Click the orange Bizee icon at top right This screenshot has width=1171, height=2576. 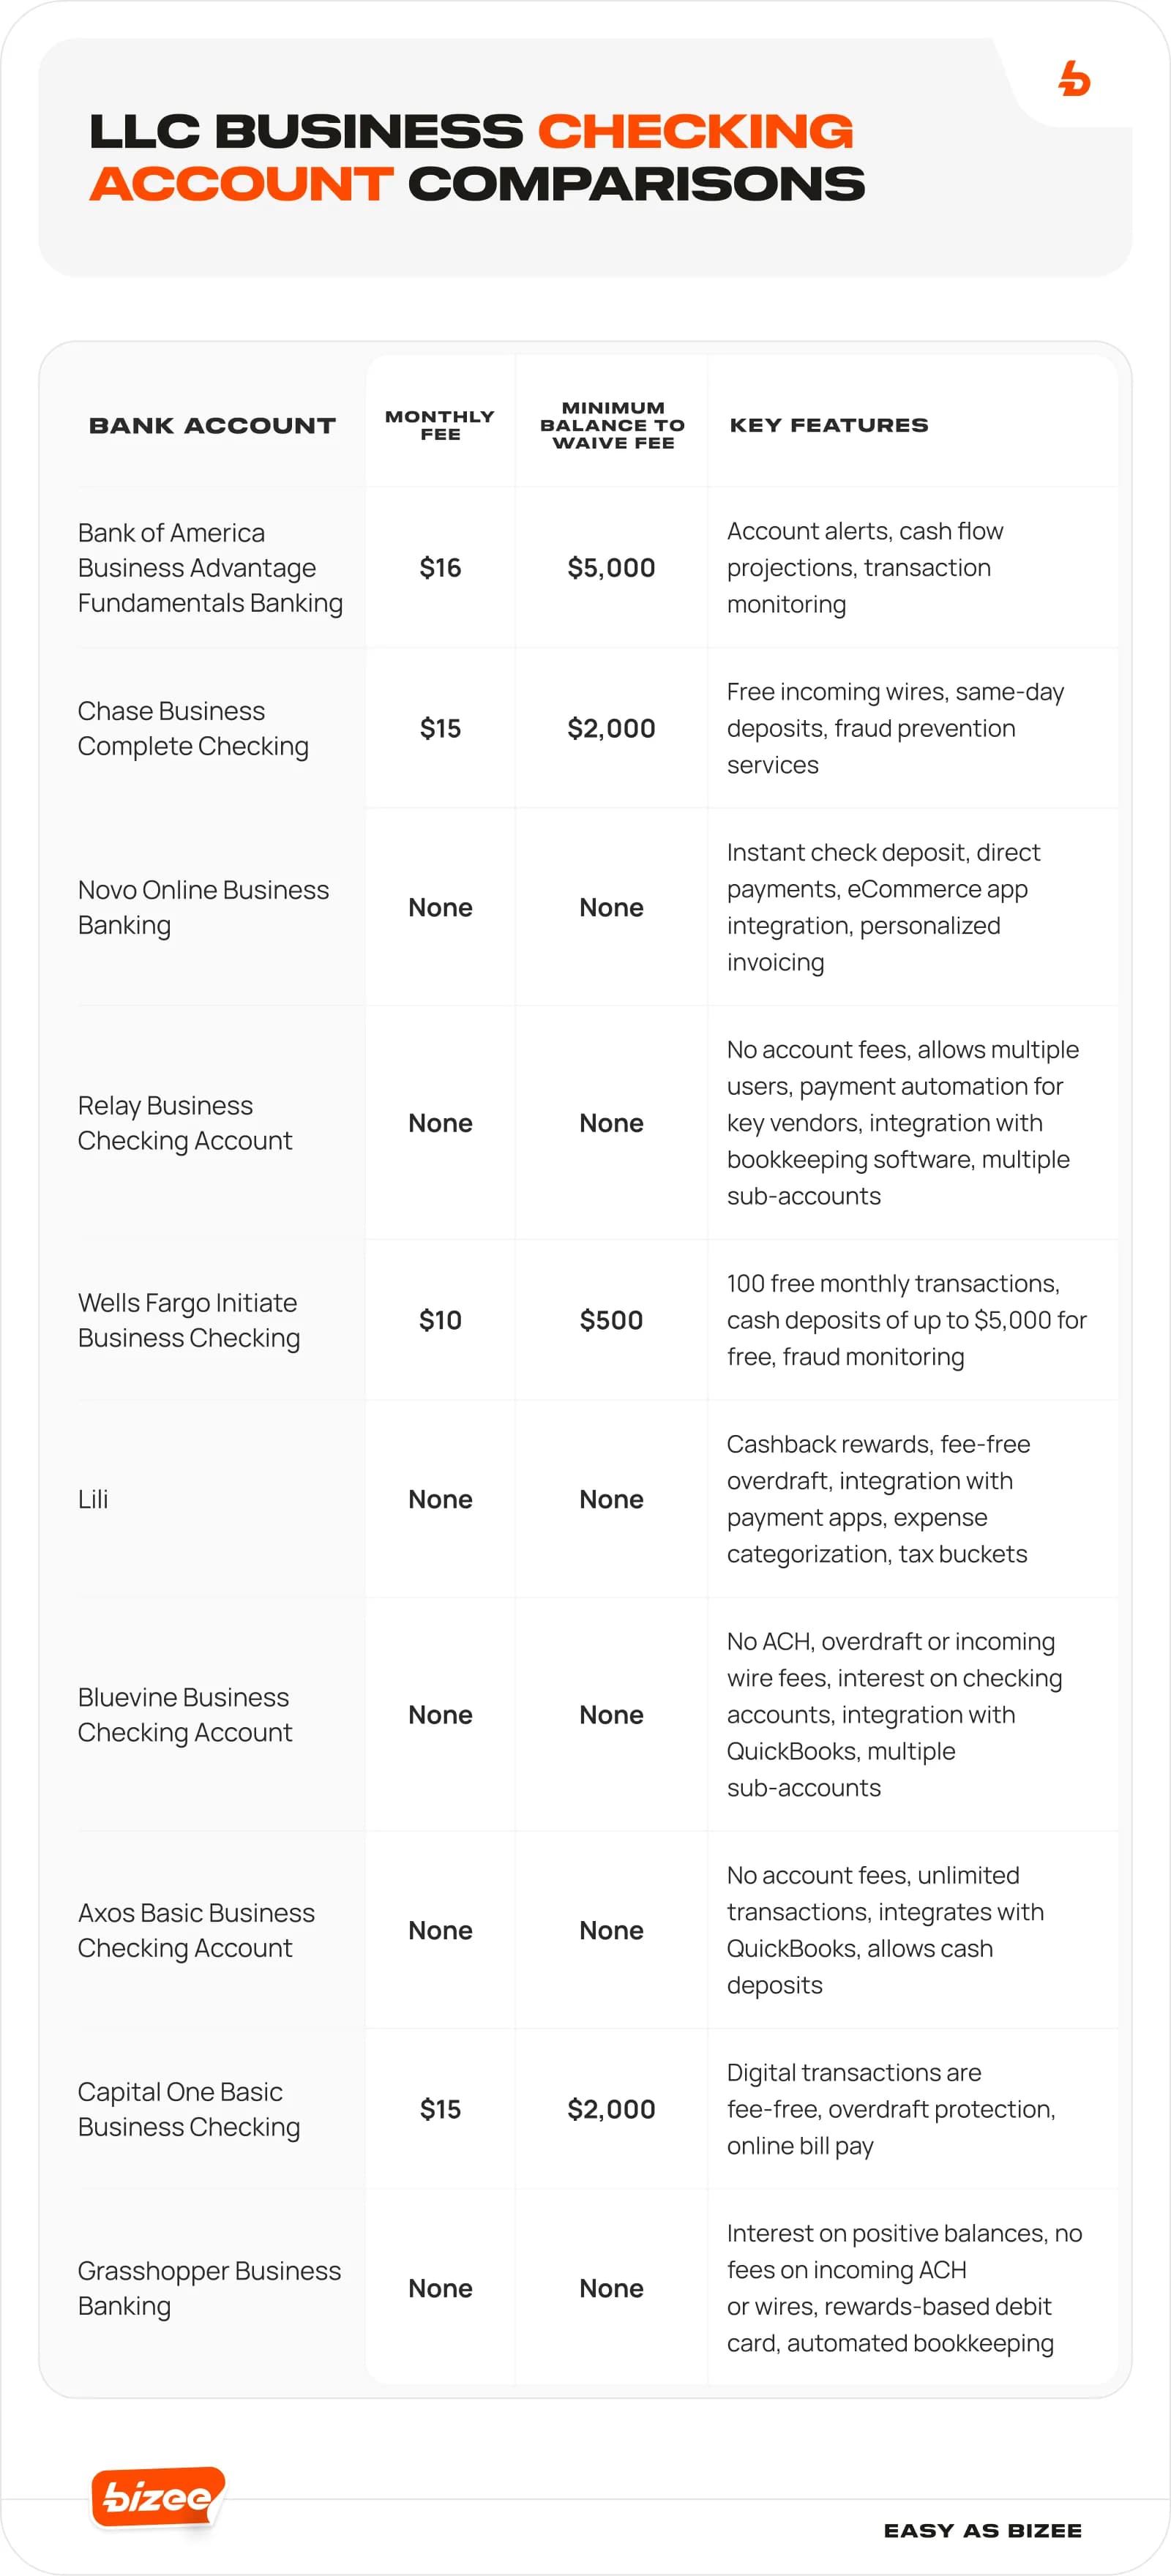1074,79
